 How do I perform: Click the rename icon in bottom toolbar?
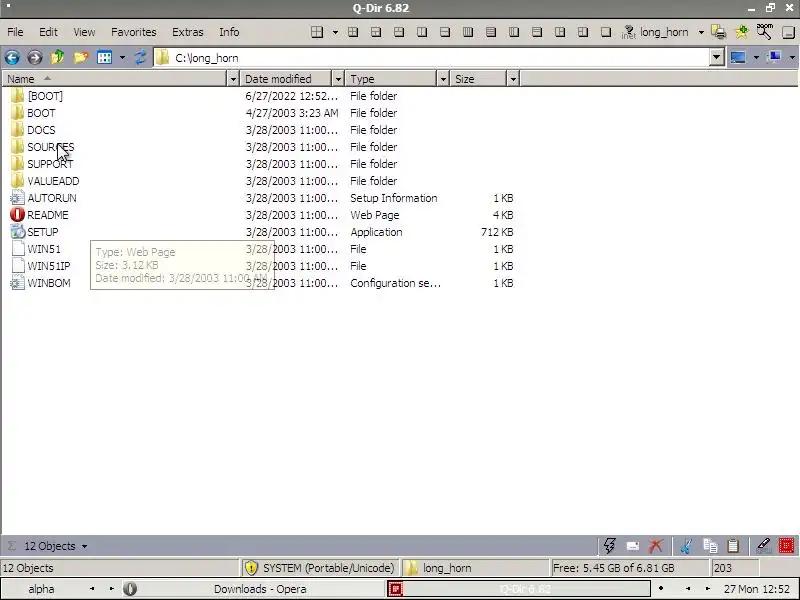[x=633, y=546]
